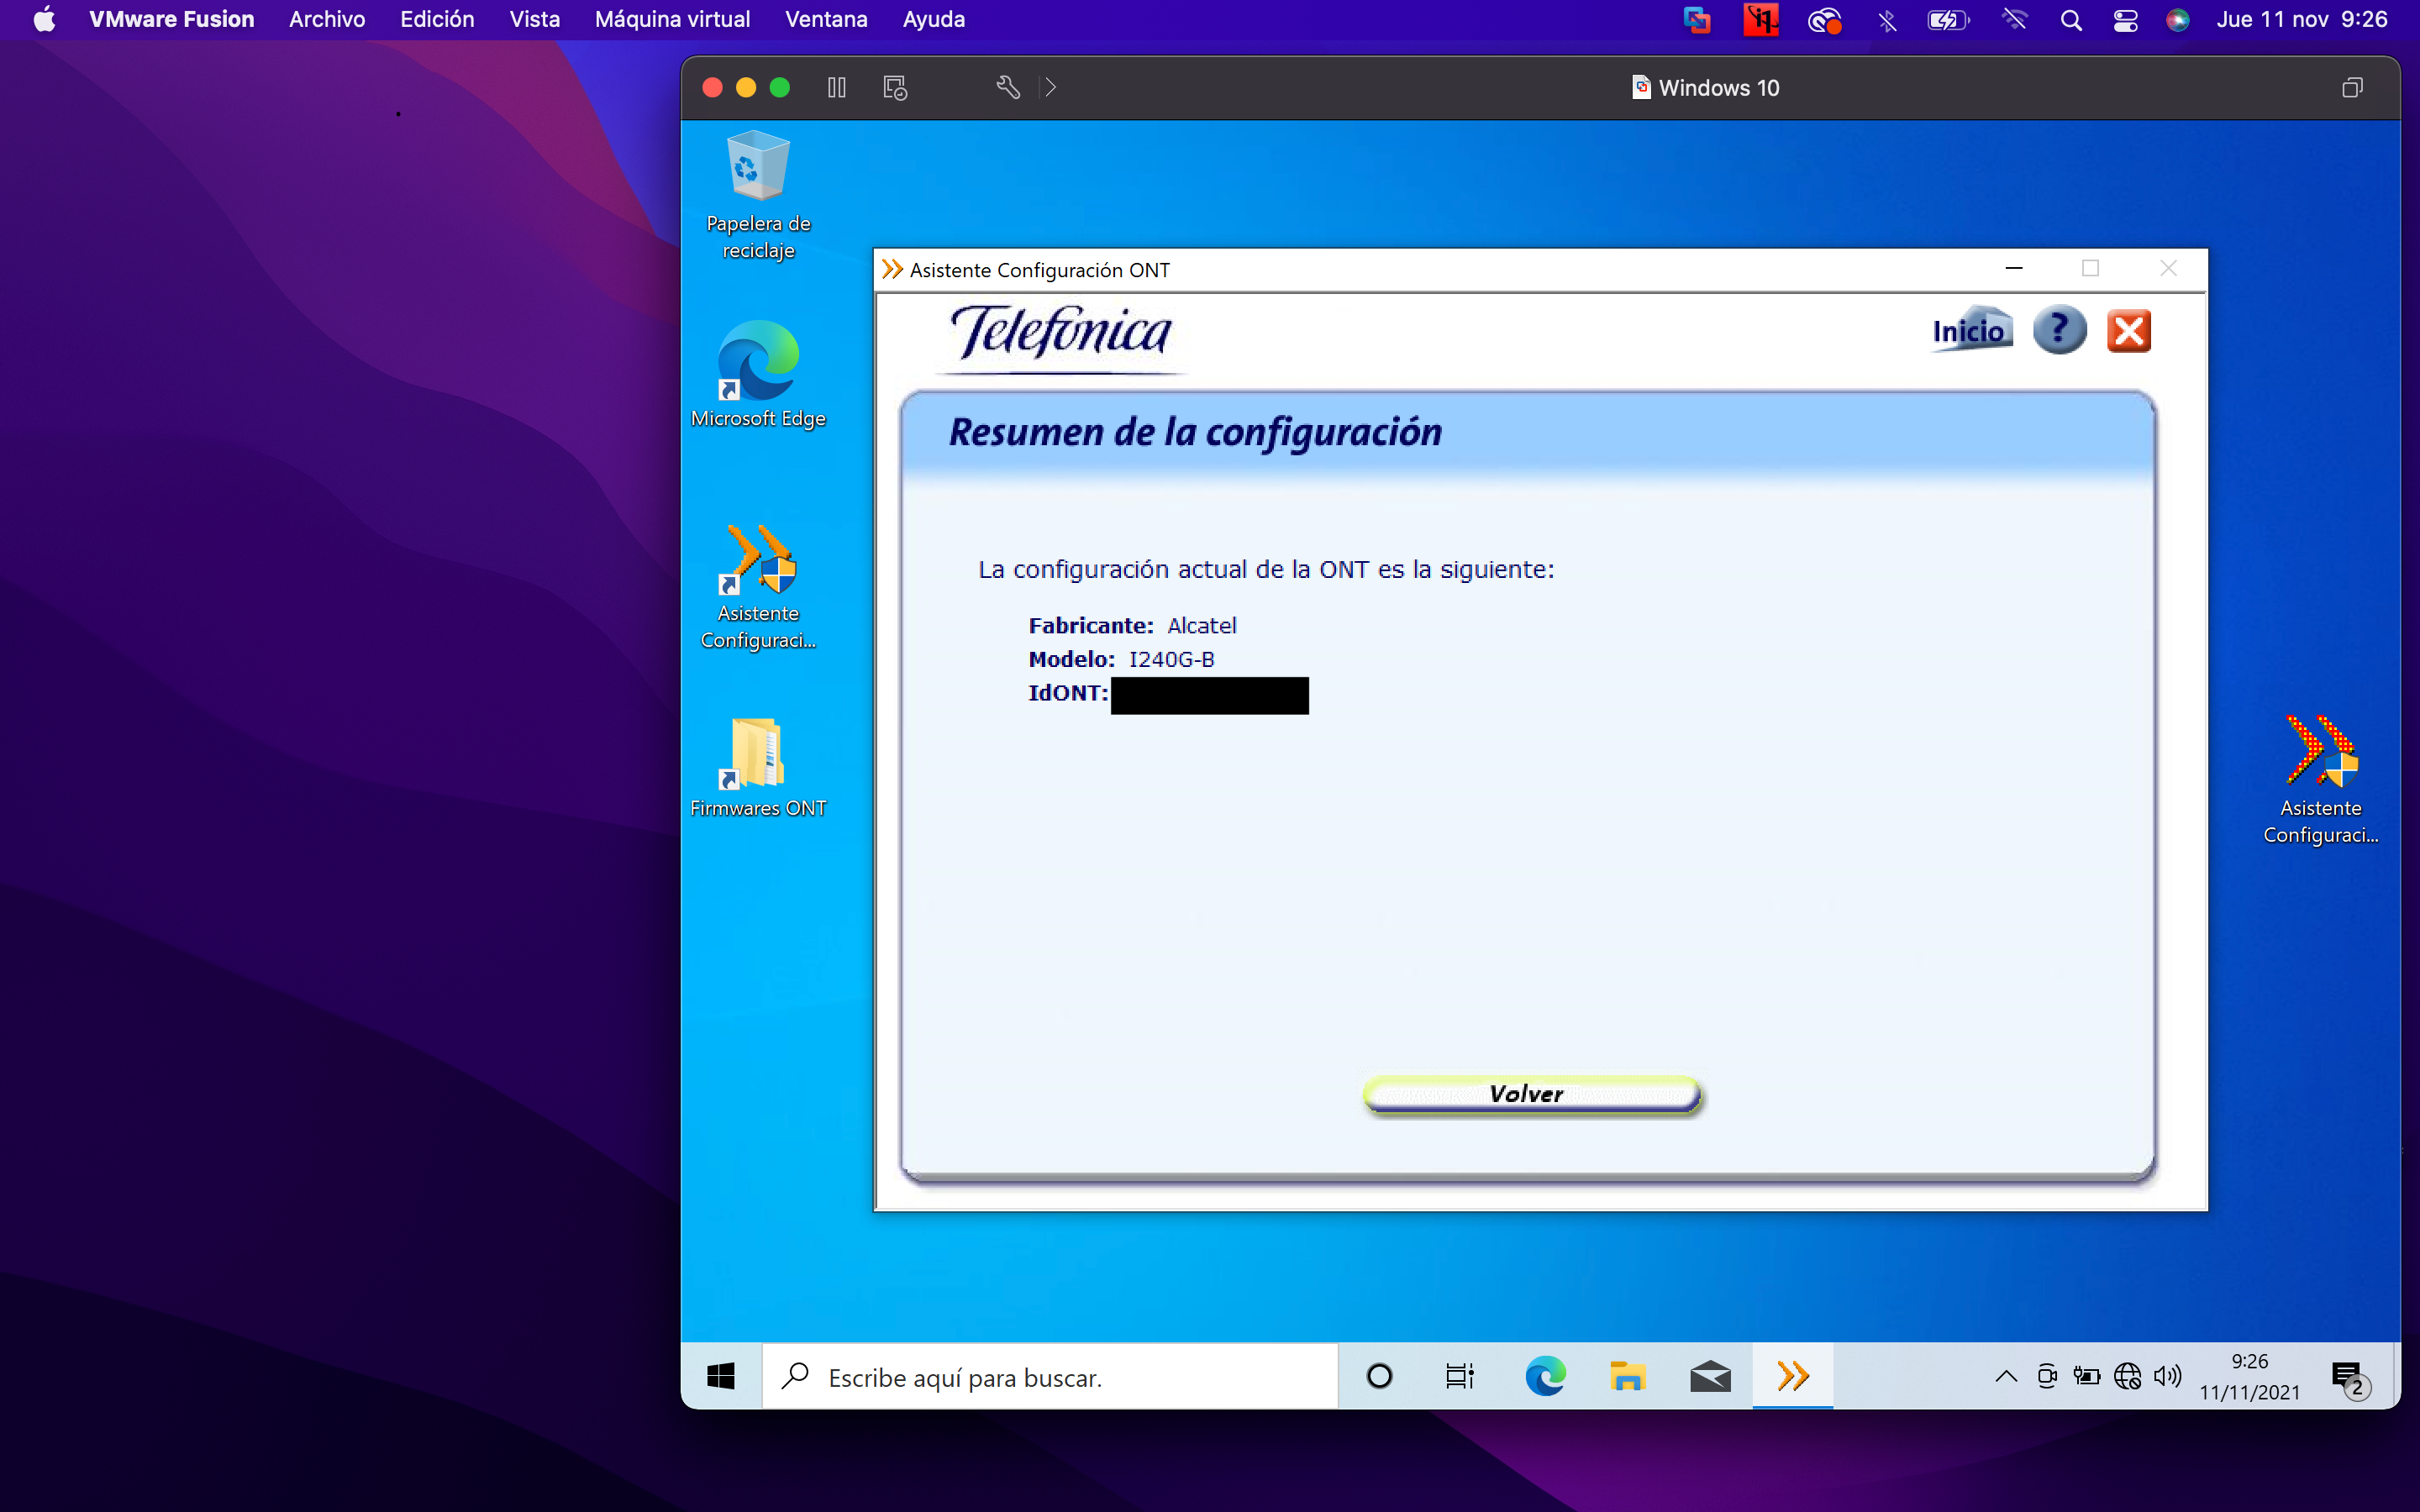The width and height of the screenshot is (2420, 1512).
Task: Open Siri from the macOS menu bar
Action: [2180, 19]
